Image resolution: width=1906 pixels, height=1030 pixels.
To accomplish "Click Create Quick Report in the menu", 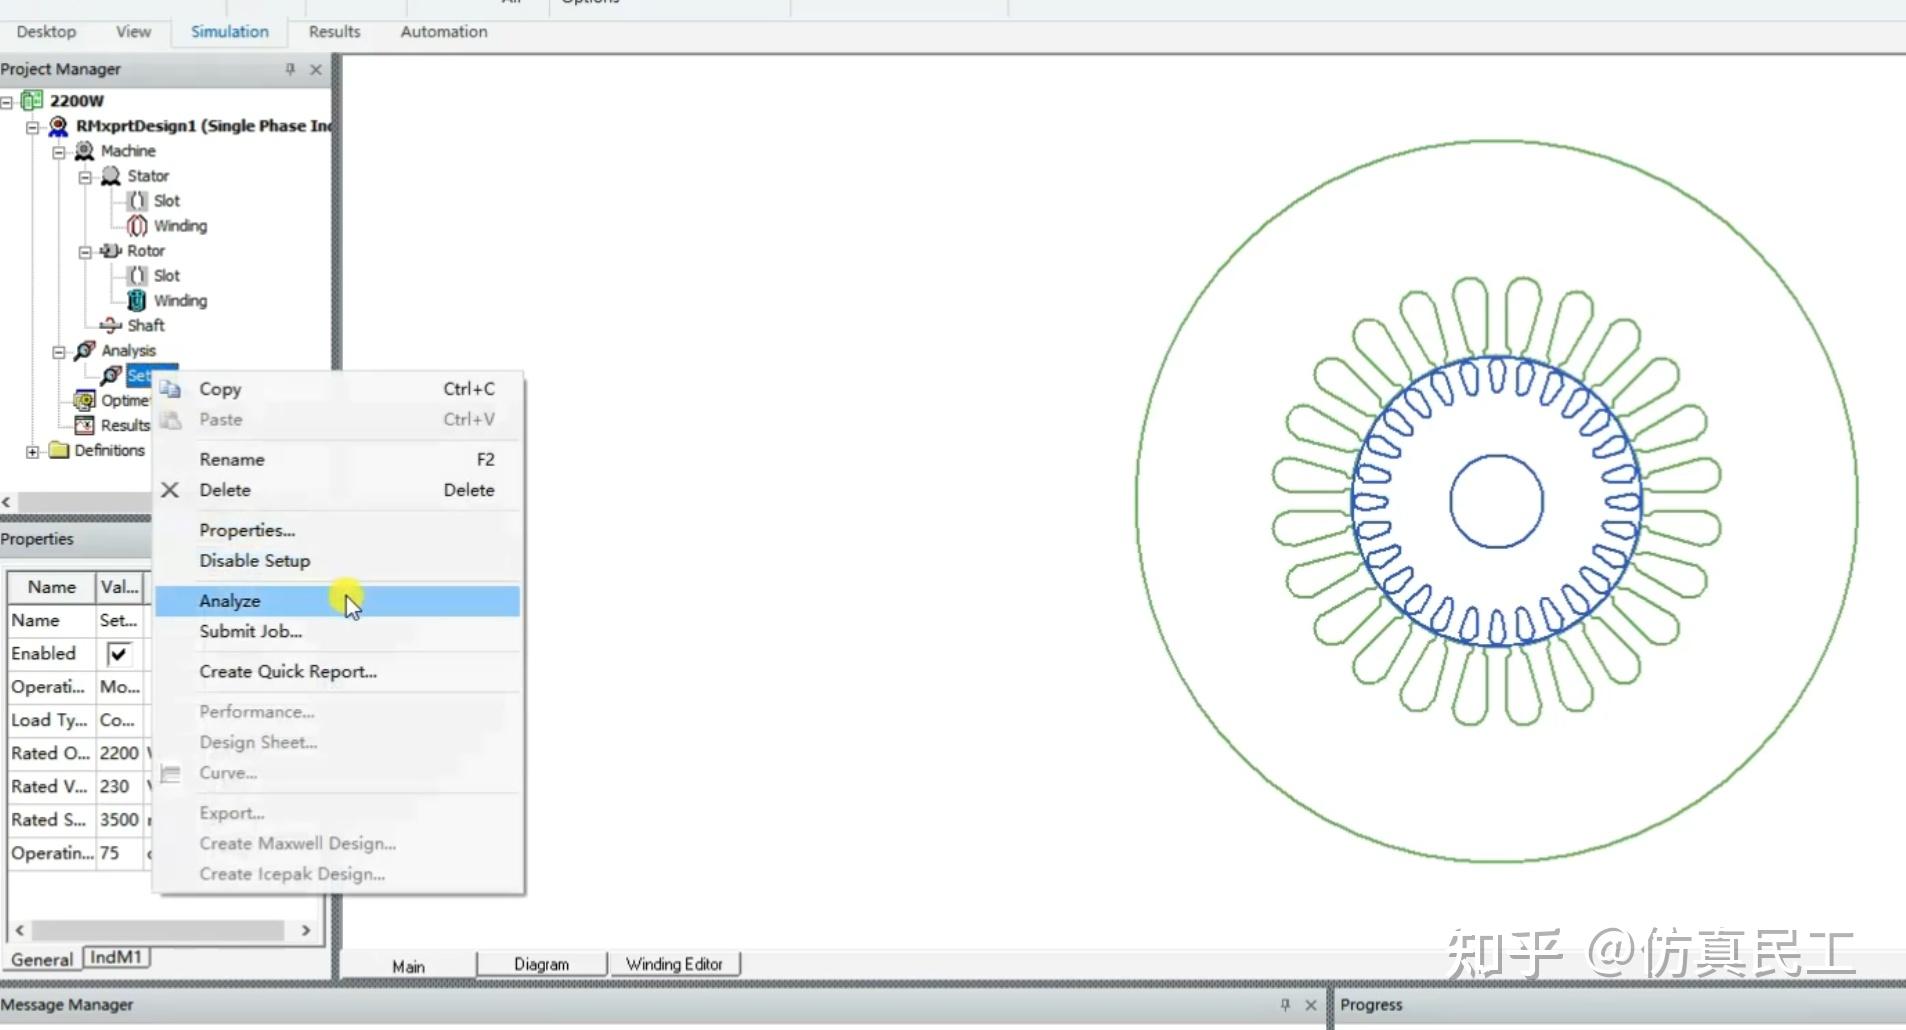I will (288, 671).
